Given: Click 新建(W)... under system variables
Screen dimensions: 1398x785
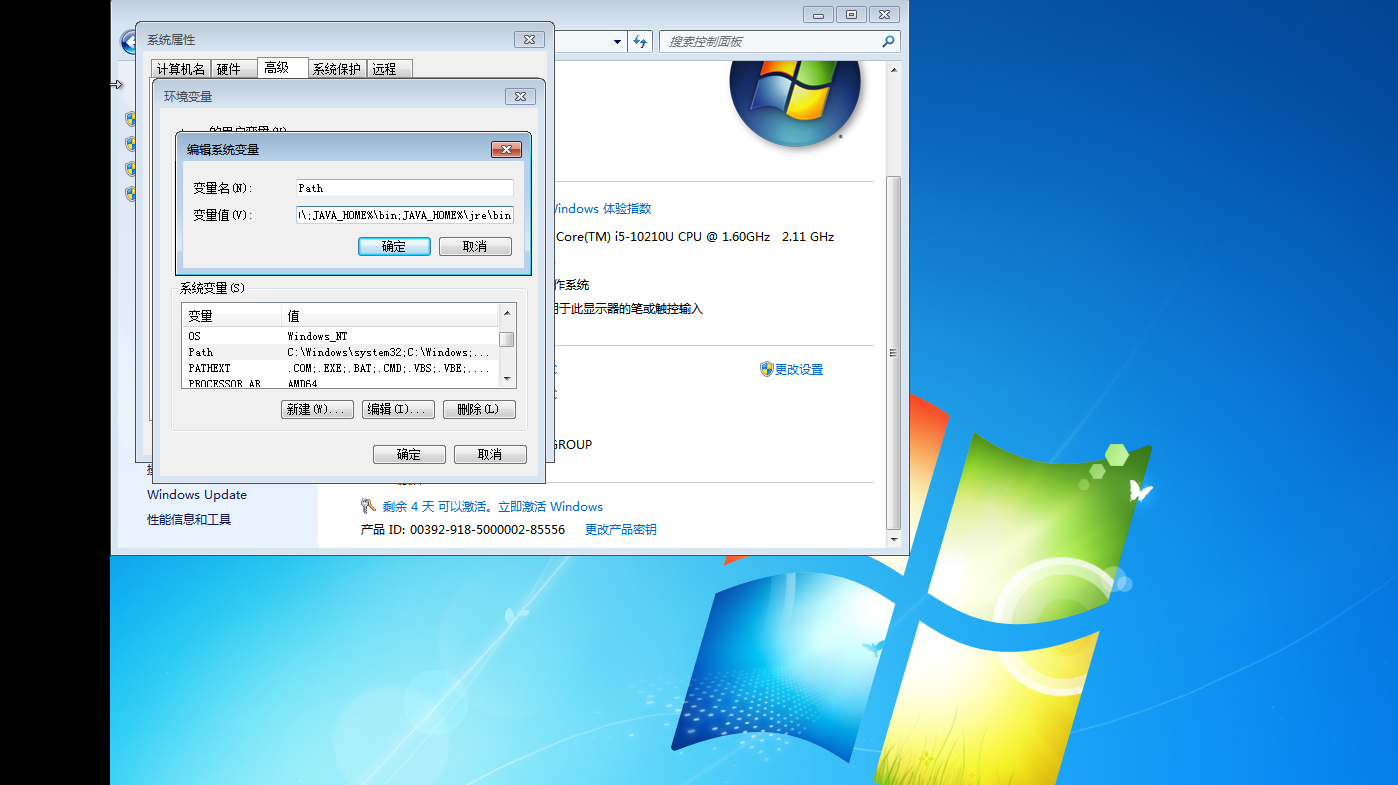Looking at the screenshot, I should (x=317, y=409).
